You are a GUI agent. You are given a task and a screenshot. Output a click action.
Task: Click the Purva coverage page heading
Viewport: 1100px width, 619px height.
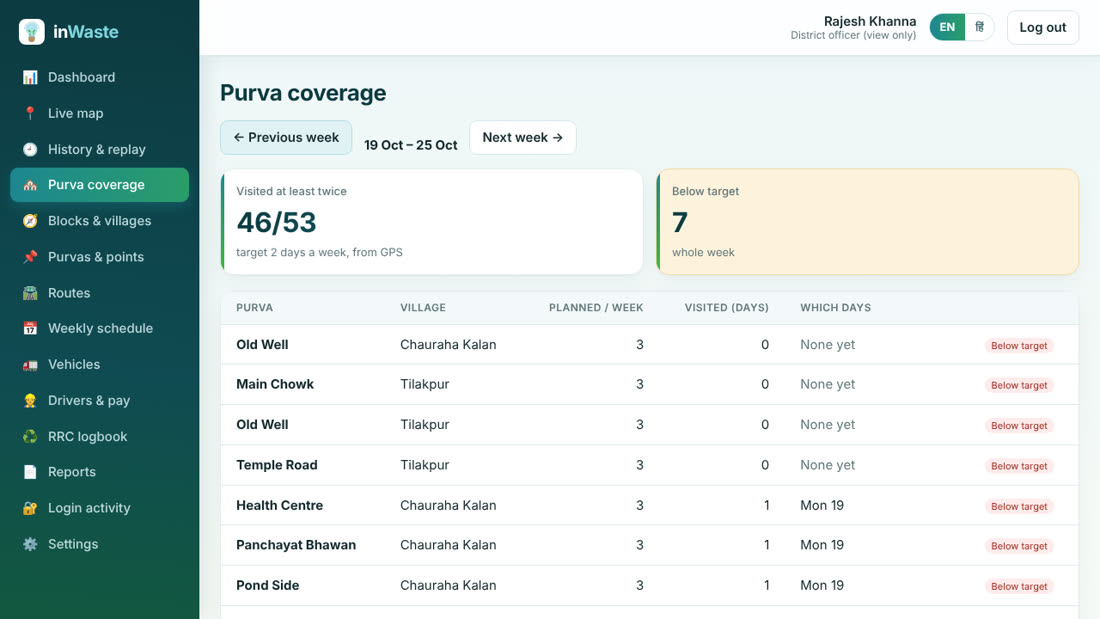tap(303, 93)
